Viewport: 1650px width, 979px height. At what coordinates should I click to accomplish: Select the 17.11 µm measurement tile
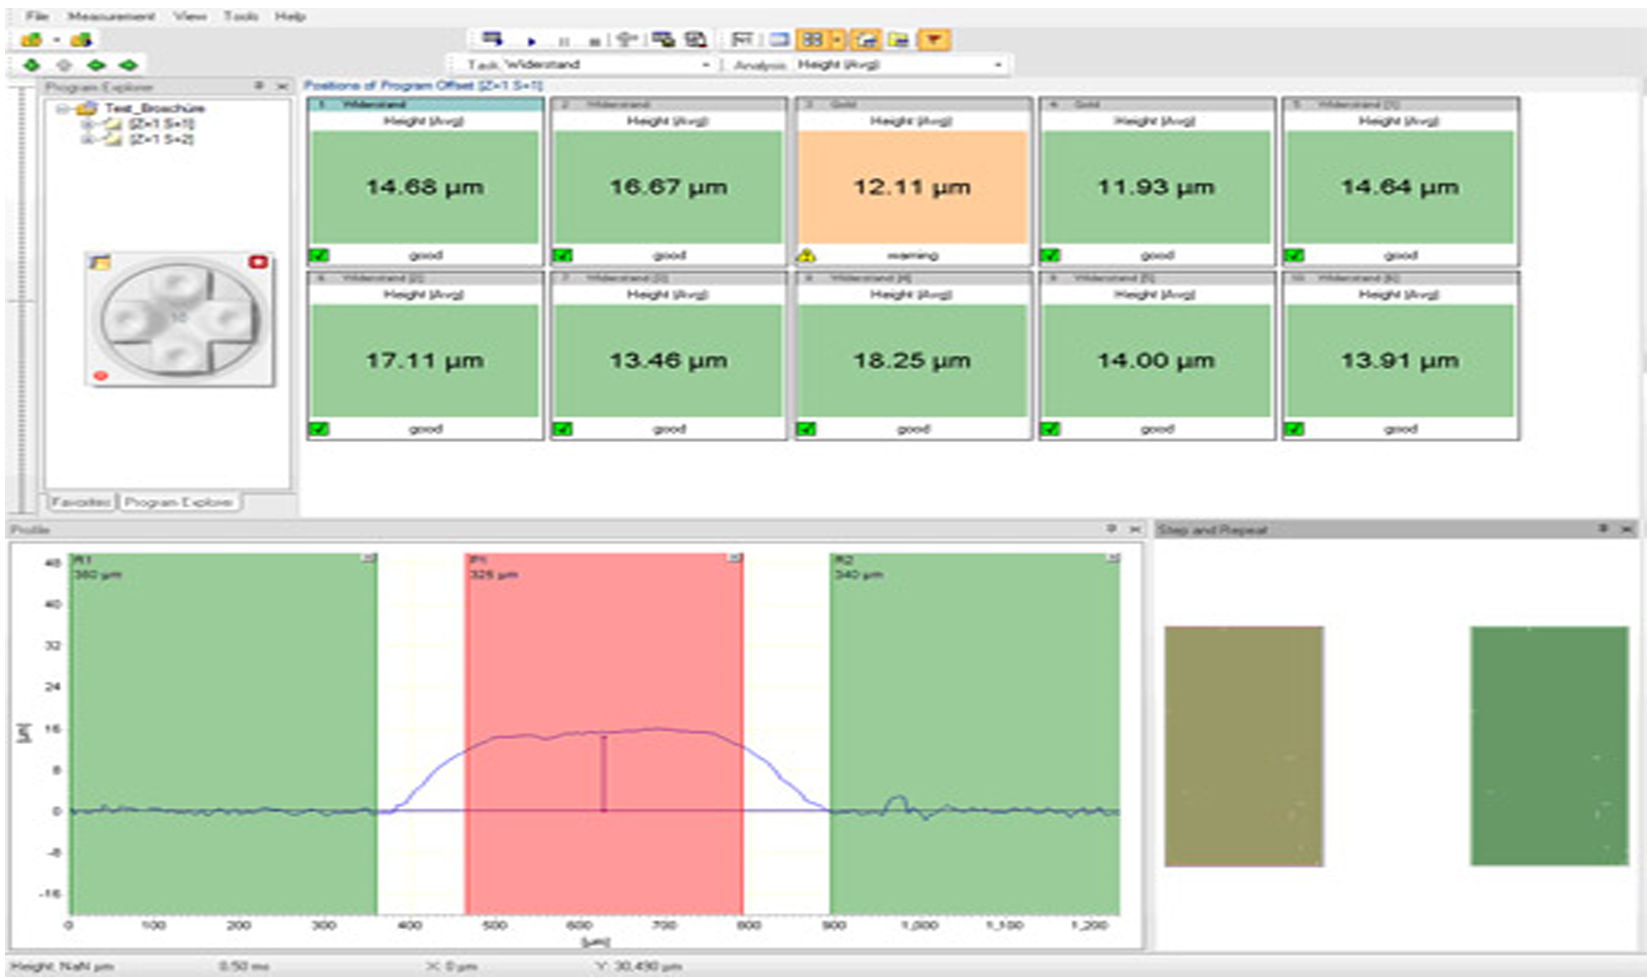point(425,360)
